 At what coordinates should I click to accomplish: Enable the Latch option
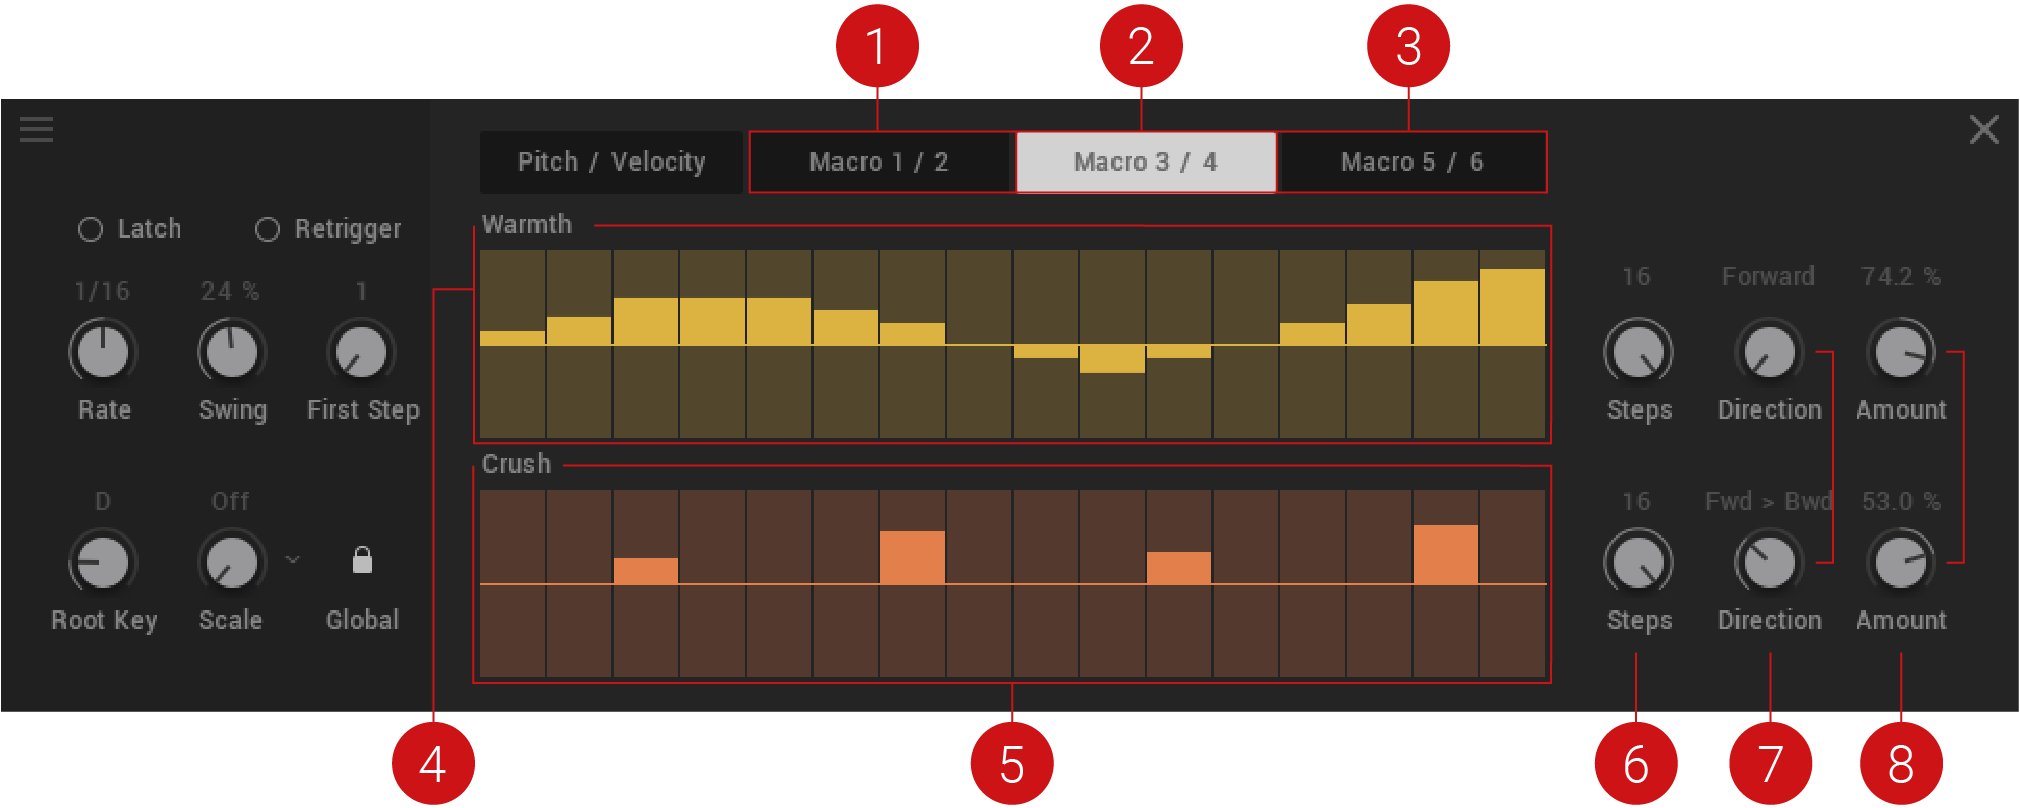[x=91, y=230]
